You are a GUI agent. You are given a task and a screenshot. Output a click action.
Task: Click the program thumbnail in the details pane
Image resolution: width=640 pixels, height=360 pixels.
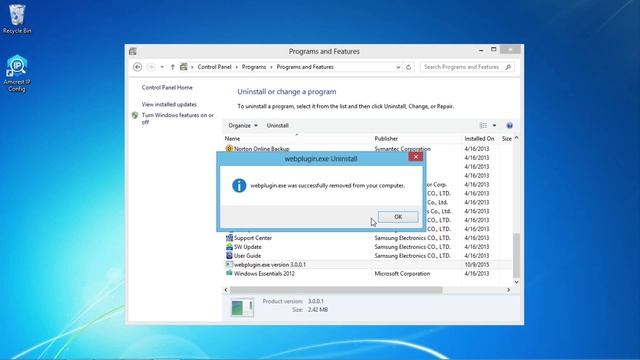(x=242, y=308)
